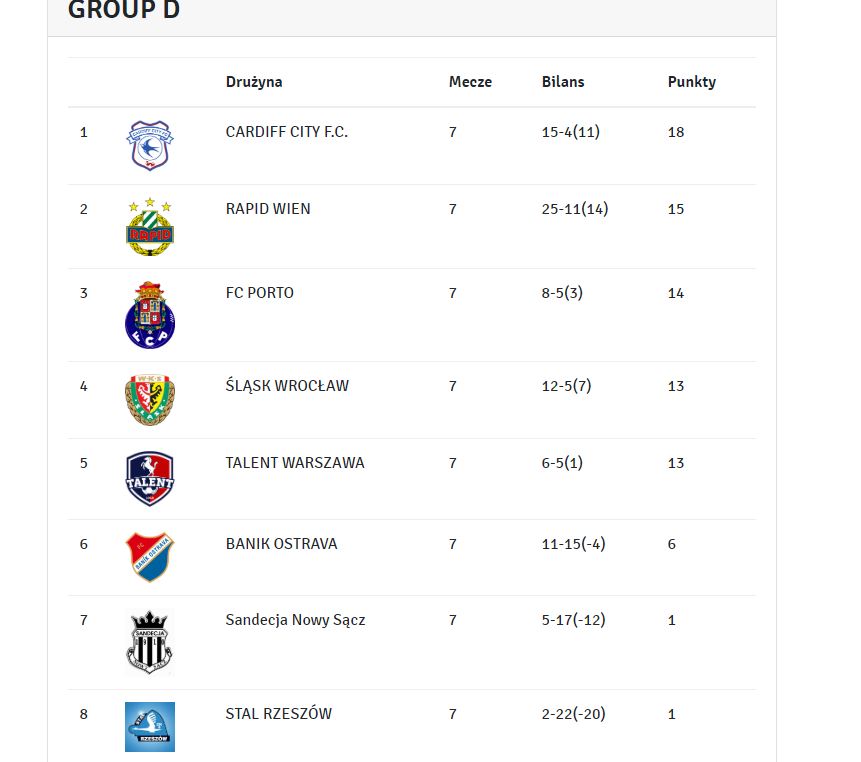Click the Punkty column header
The height and width of the screenshot is (762, 861).
(x=692, y=82)
